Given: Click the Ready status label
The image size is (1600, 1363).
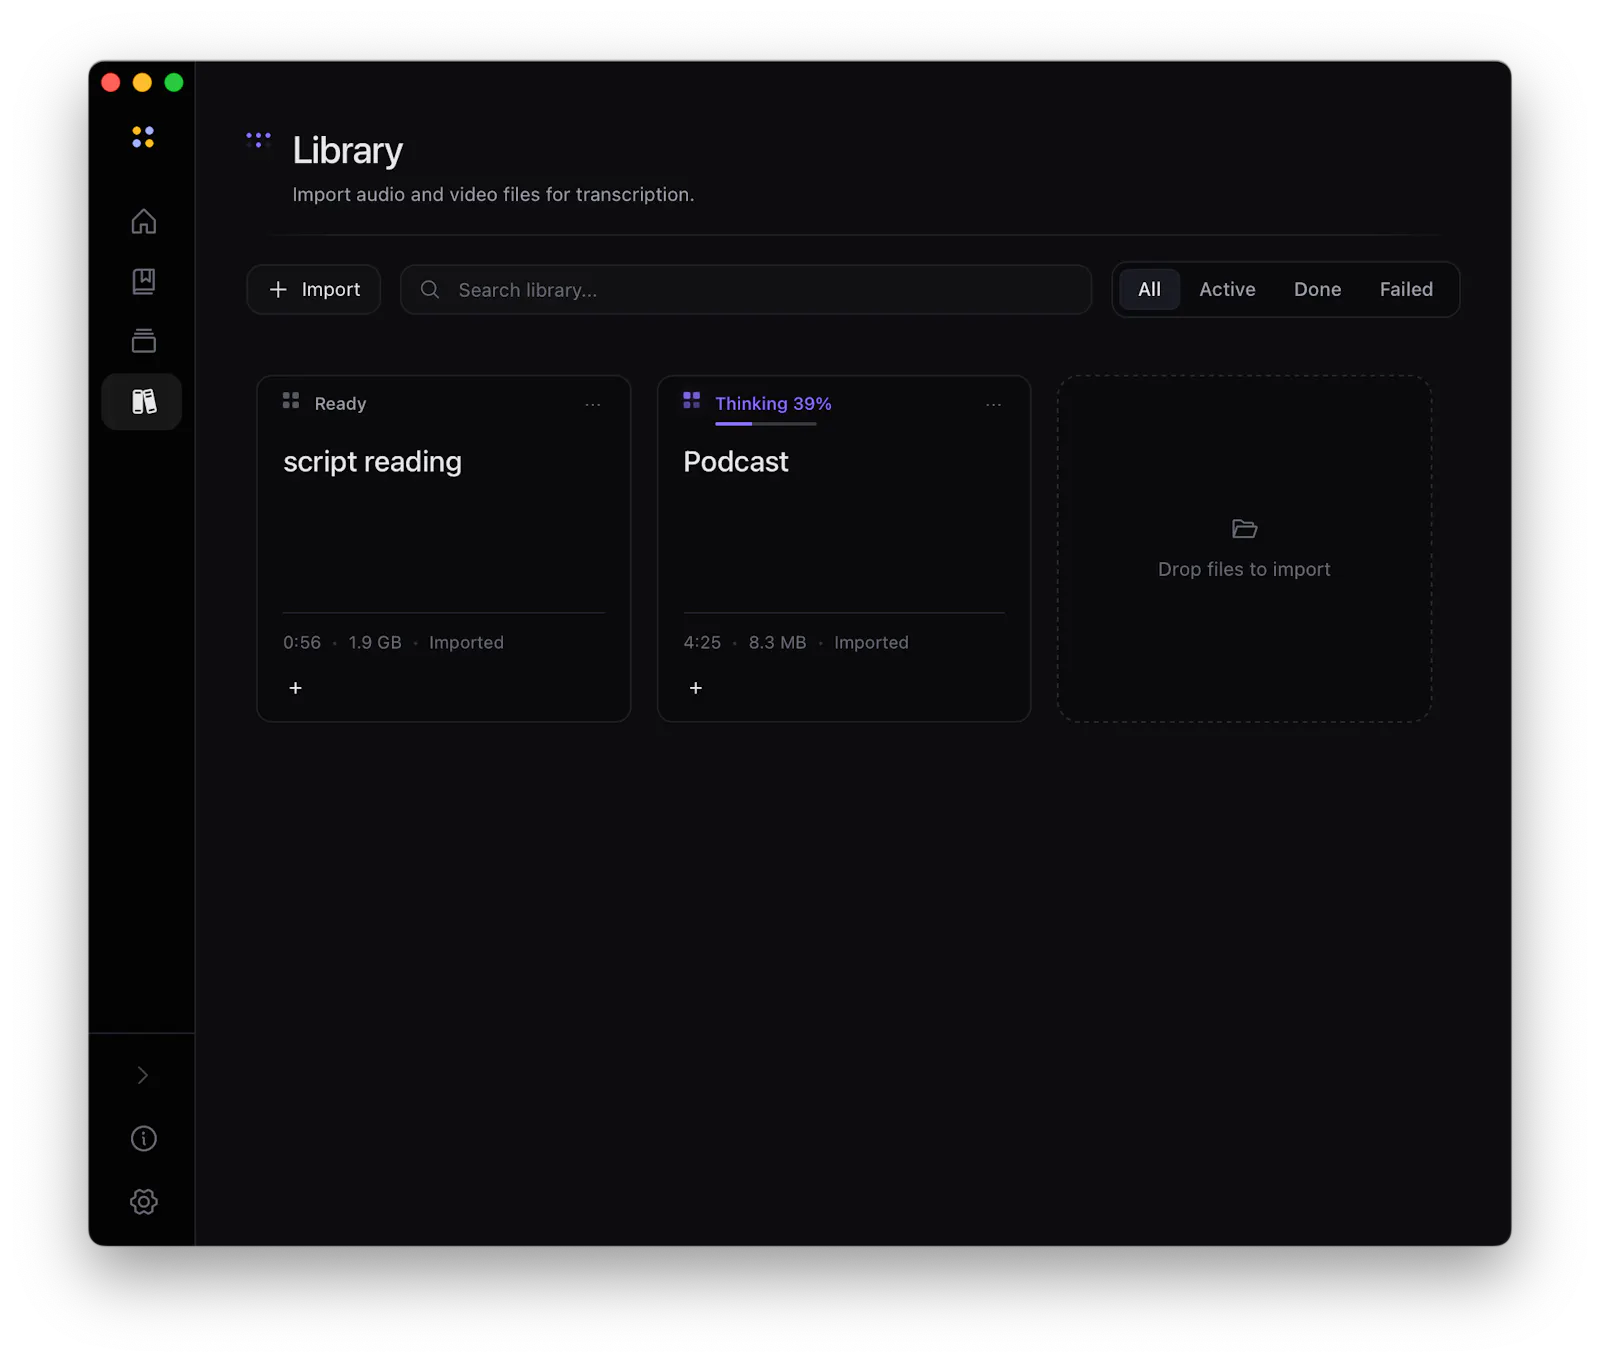Looking at the screenshot, I should pyautogui.click(x=340, y=404).
